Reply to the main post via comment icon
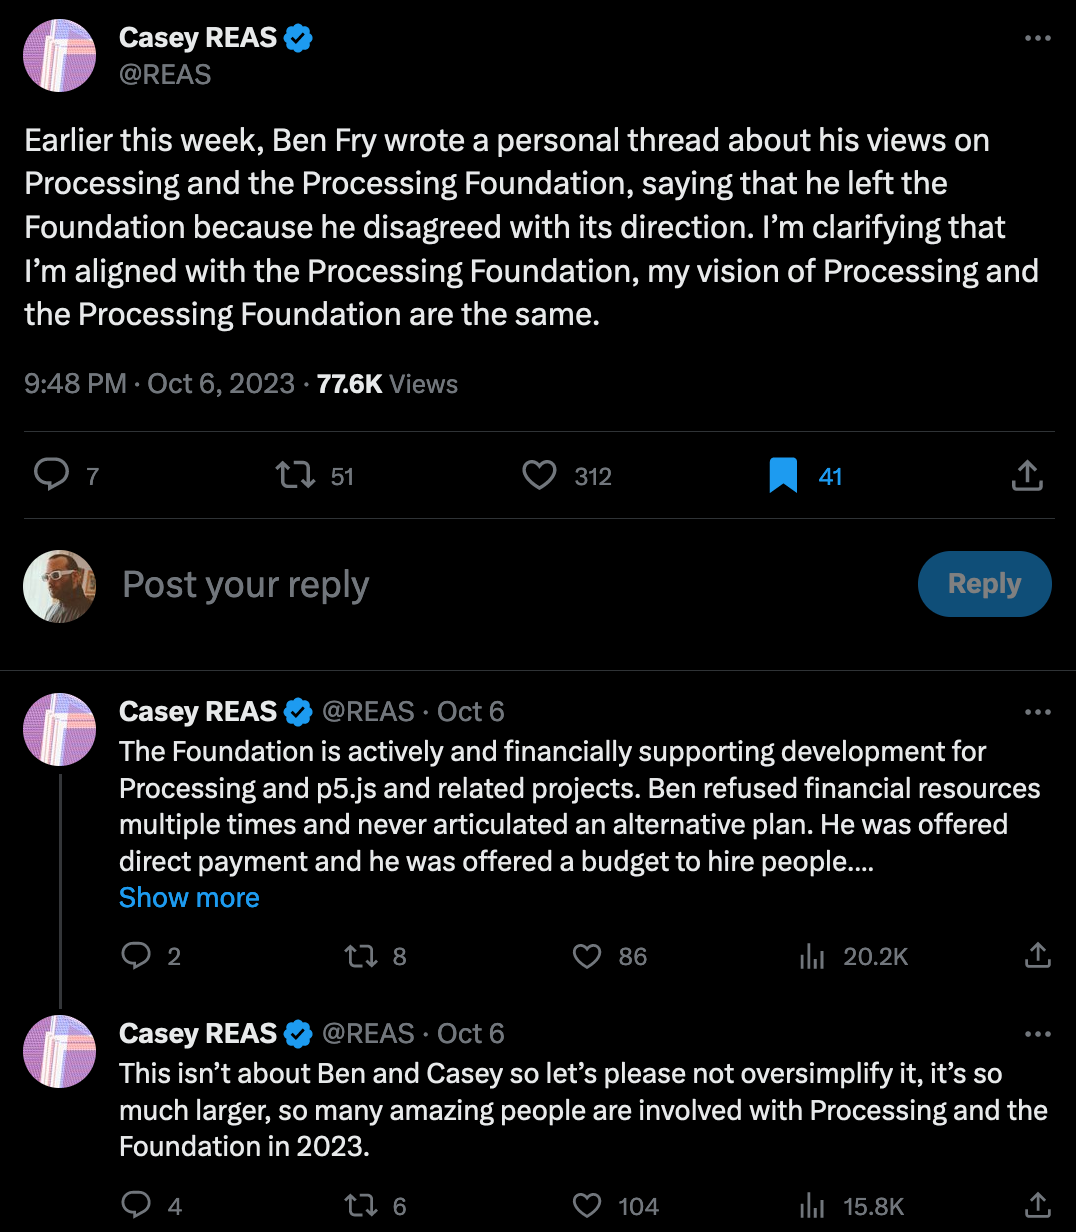Viewport: 1076px width, 1232px height. click(51, 475)
